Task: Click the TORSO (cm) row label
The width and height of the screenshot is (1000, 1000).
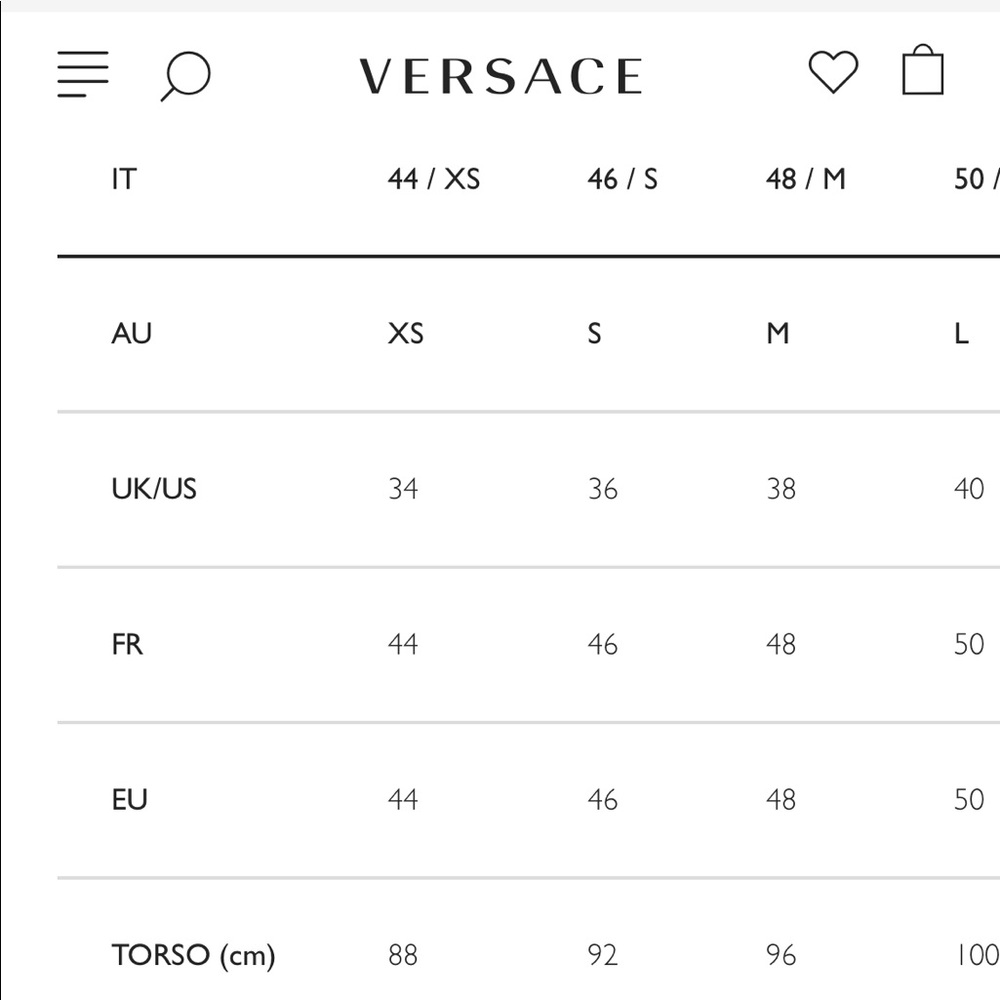Action: [x=193, y=956]
